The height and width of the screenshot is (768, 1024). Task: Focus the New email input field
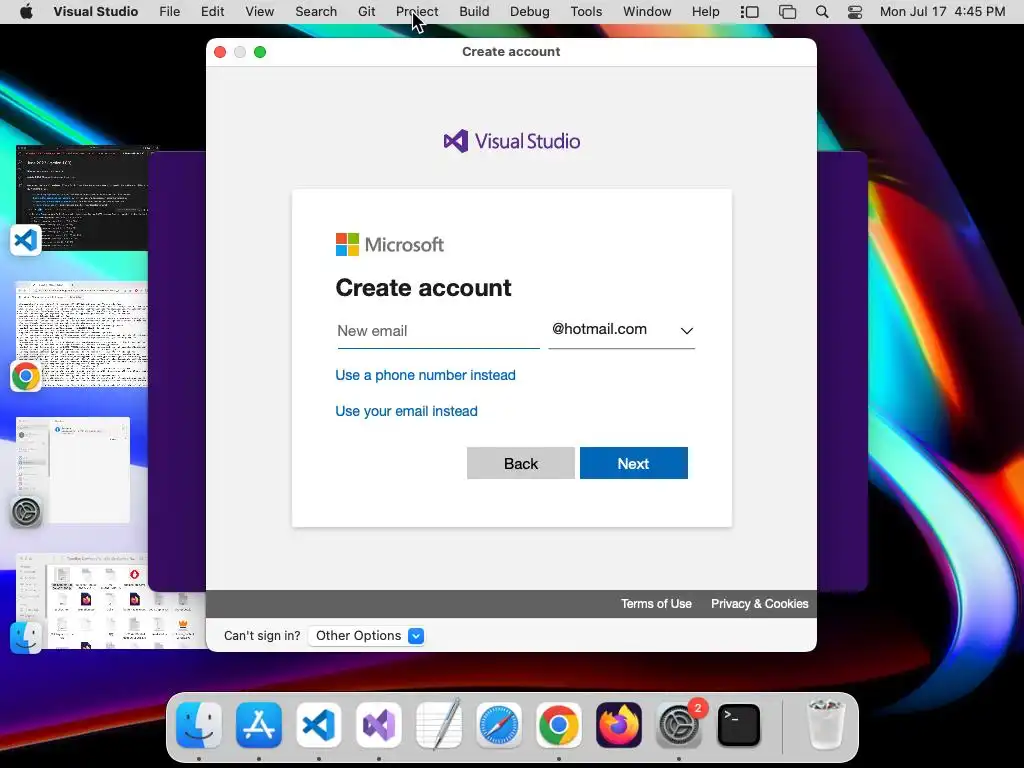click(438, 330)
